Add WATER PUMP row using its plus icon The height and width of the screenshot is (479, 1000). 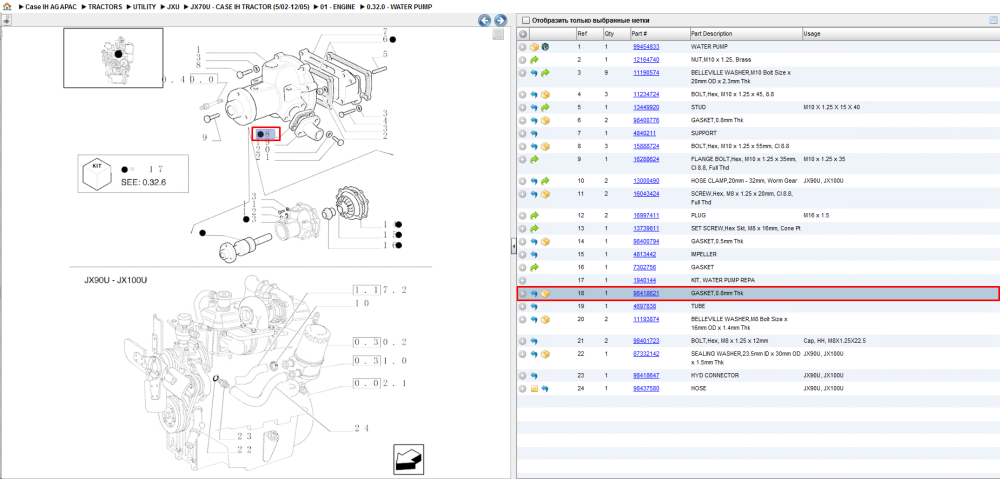522,47
